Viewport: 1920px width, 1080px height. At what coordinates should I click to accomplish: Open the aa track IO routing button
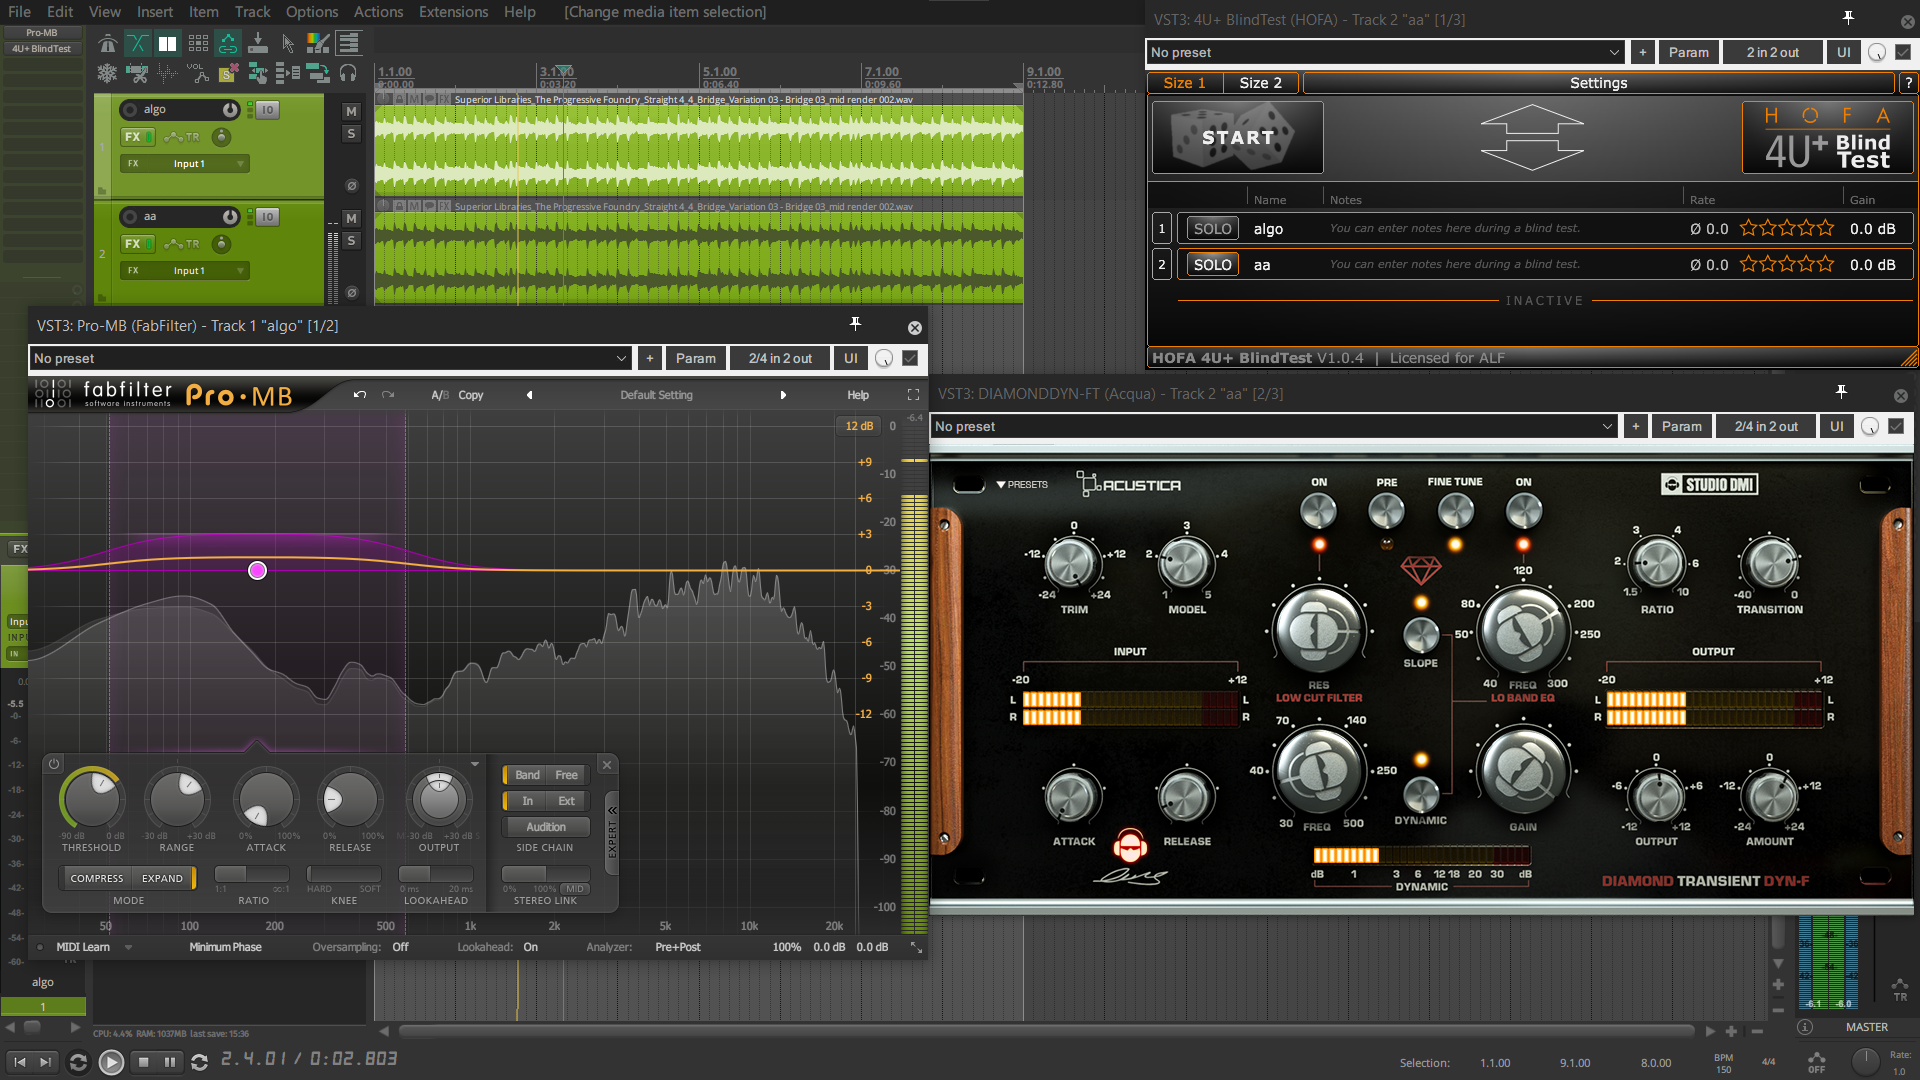coord(267,217)
